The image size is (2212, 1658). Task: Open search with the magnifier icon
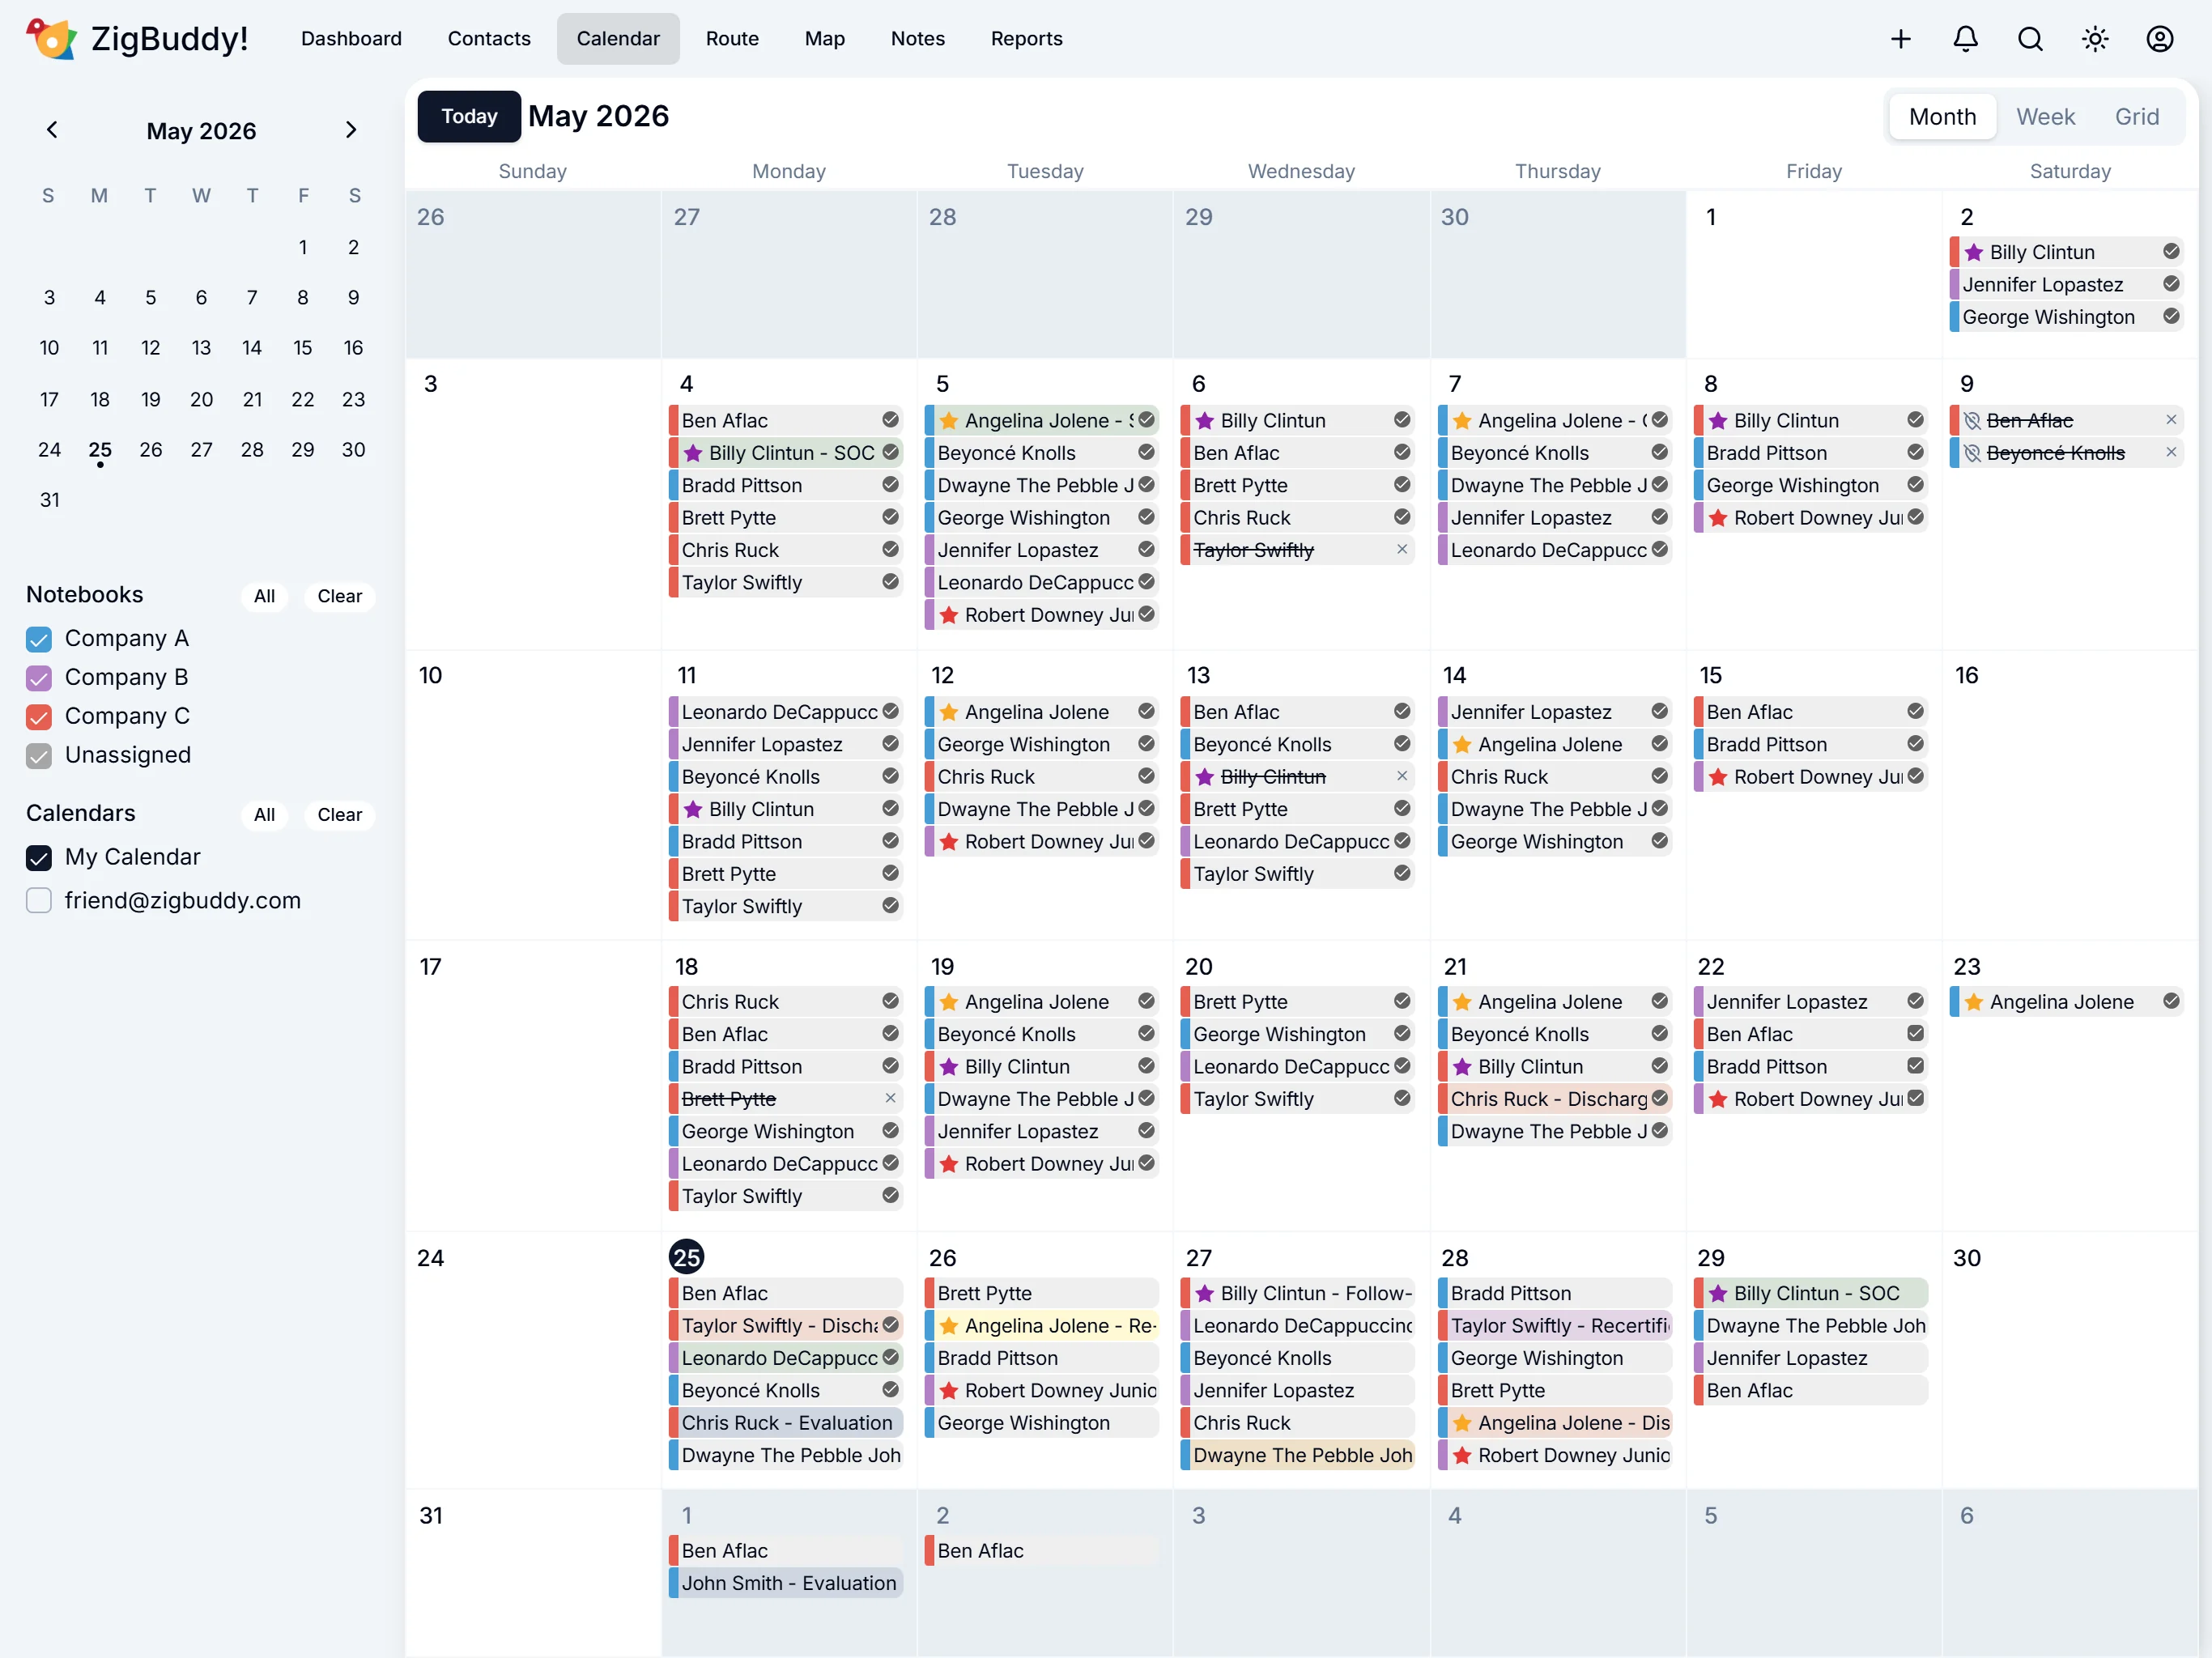point(2030,39)
